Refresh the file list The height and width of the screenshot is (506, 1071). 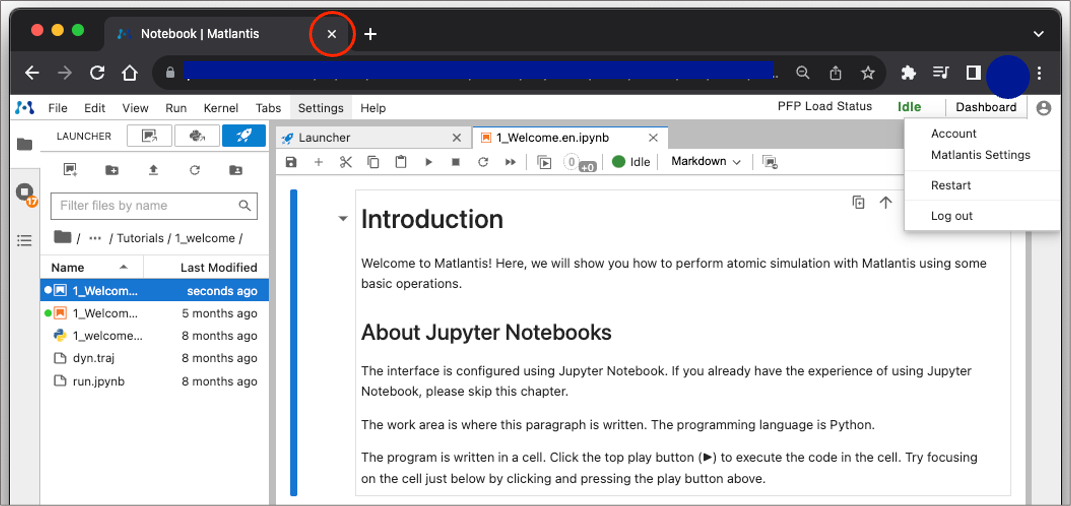[x=195, y=171]
